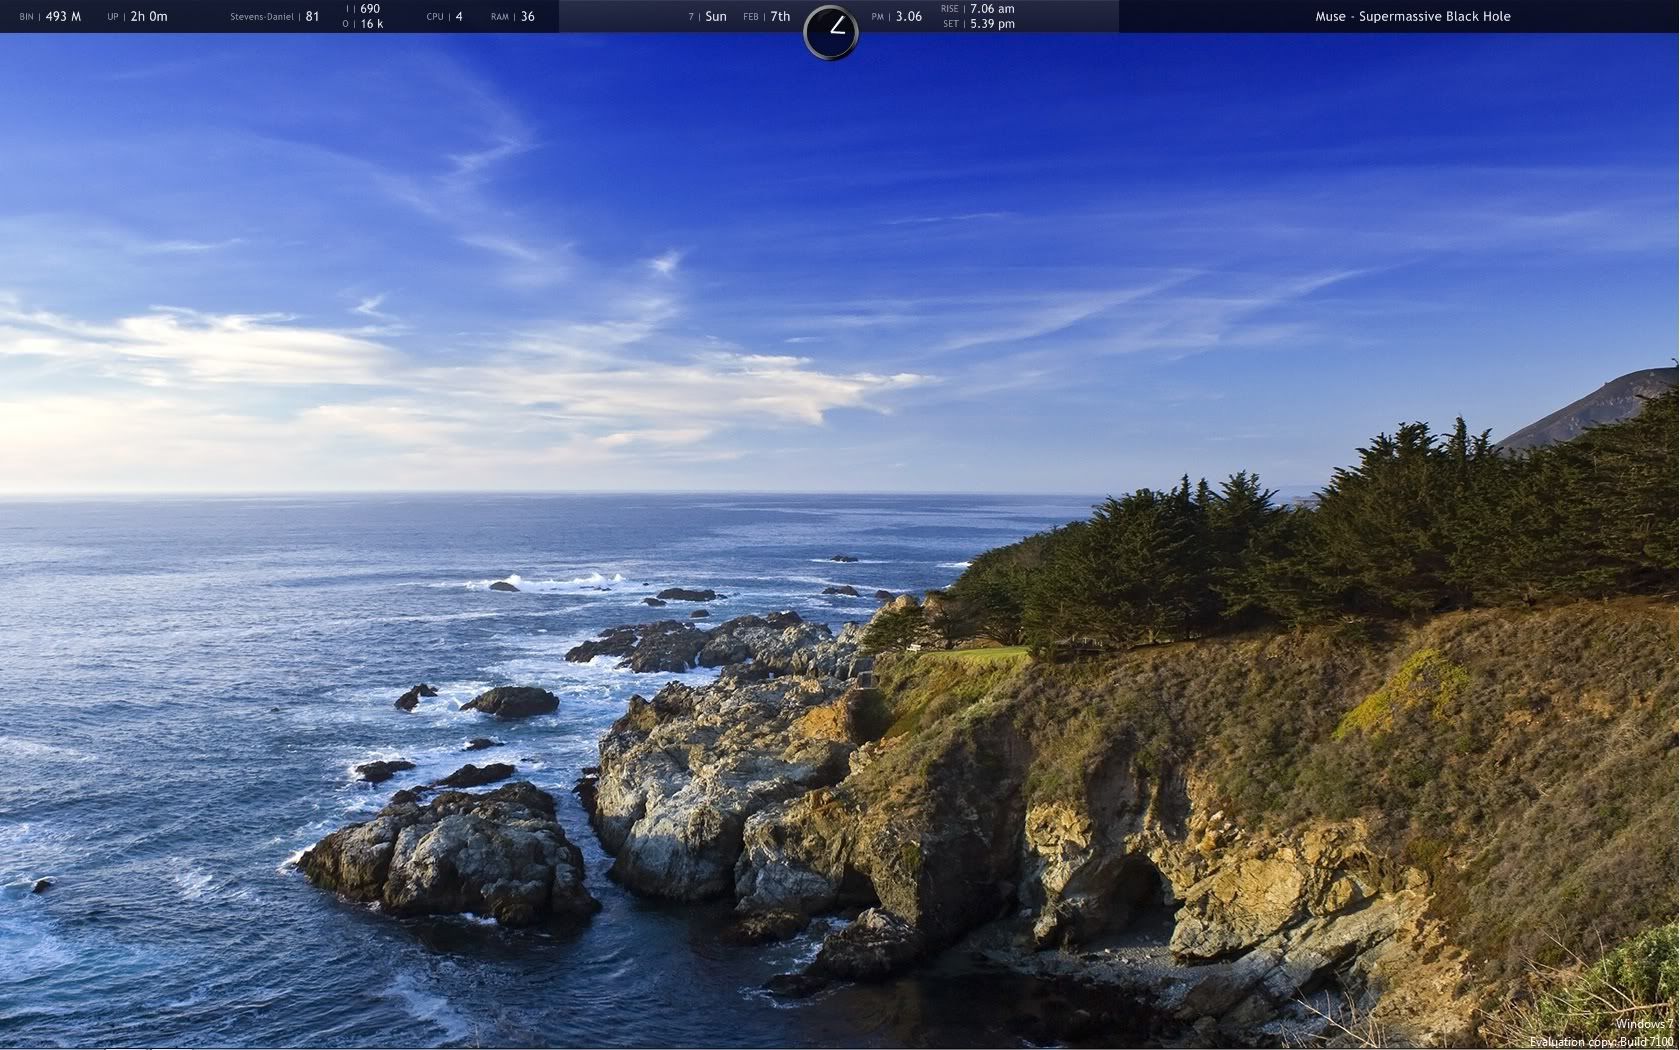Open the RAM usage meter

point(513,16)
